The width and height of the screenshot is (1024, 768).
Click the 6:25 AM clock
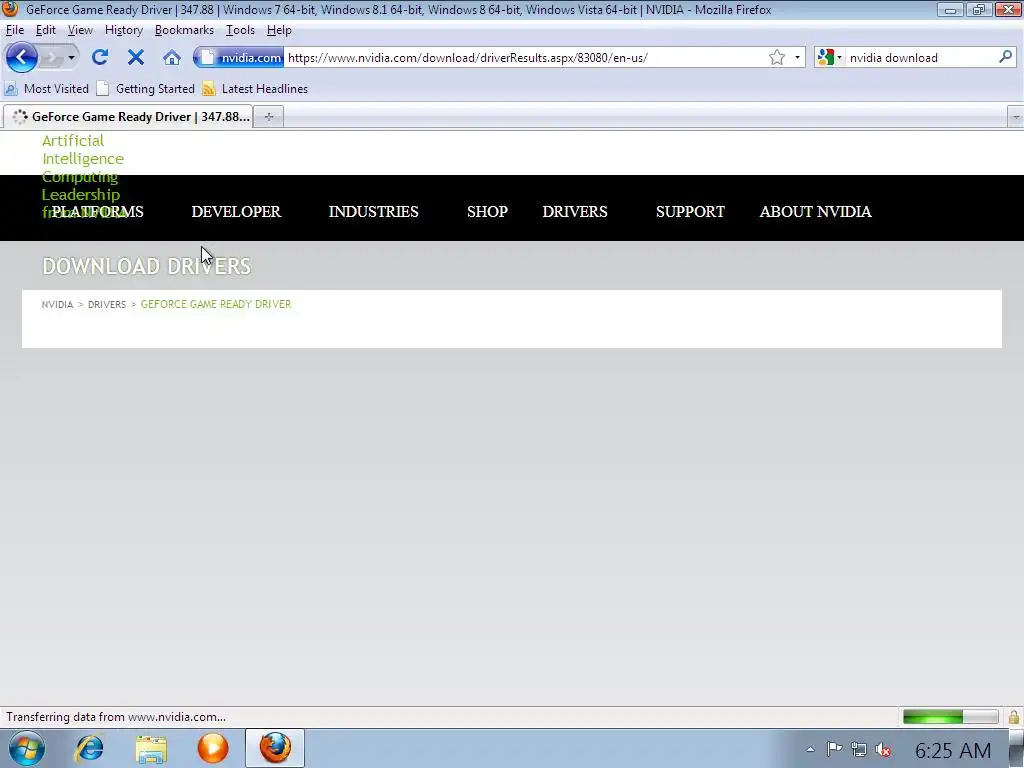953,750
